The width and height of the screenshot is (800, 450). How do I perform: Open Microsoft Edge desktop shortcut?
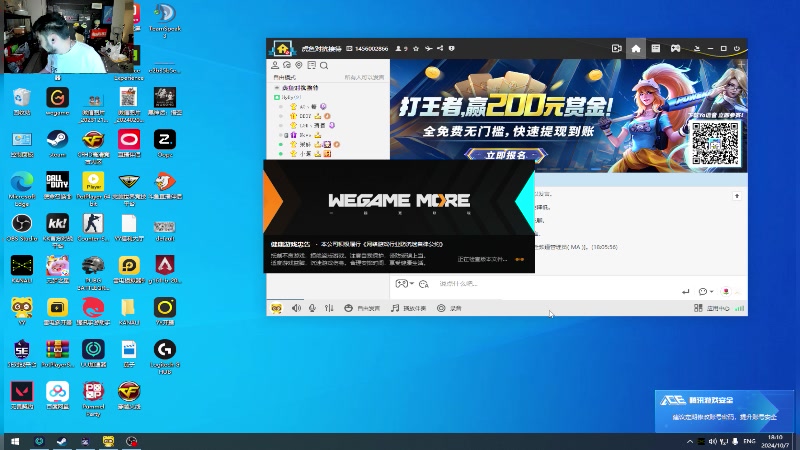tap(21, 189)
